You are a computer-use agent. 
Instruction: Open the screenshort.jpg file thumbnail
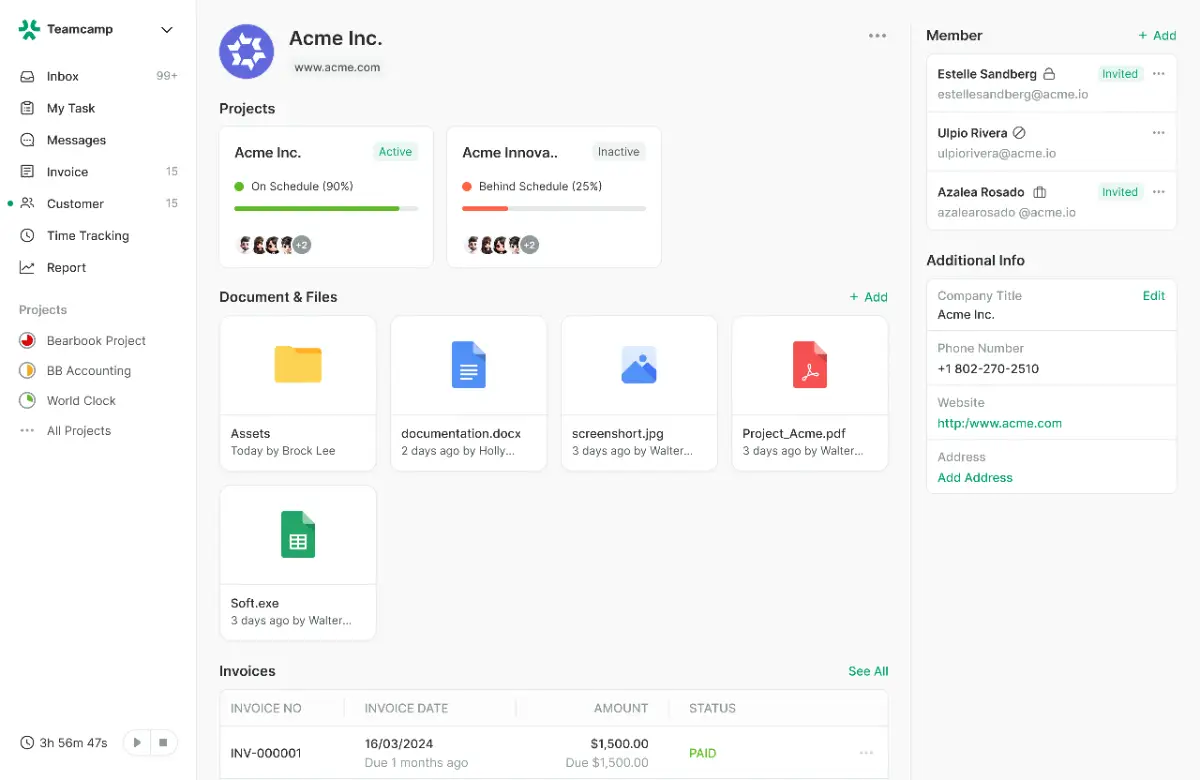tap(639, 365)
